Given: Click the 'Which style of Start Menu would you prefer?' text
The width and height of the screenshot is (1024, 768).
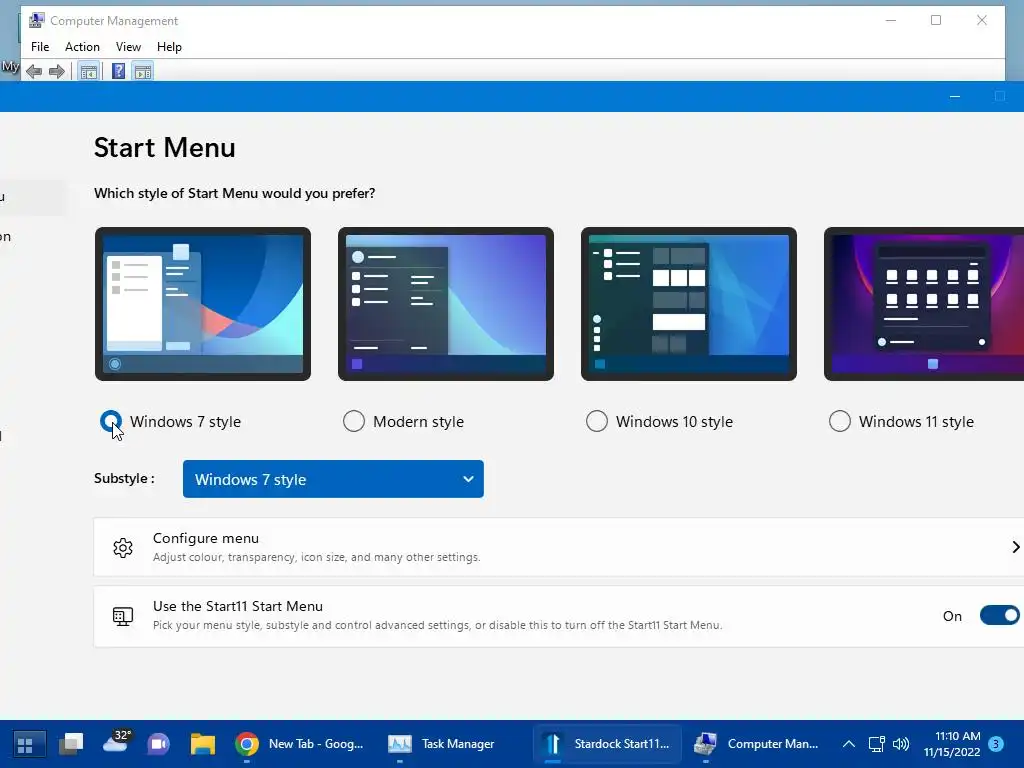Looking at the screenshot, I should point(234,193).
